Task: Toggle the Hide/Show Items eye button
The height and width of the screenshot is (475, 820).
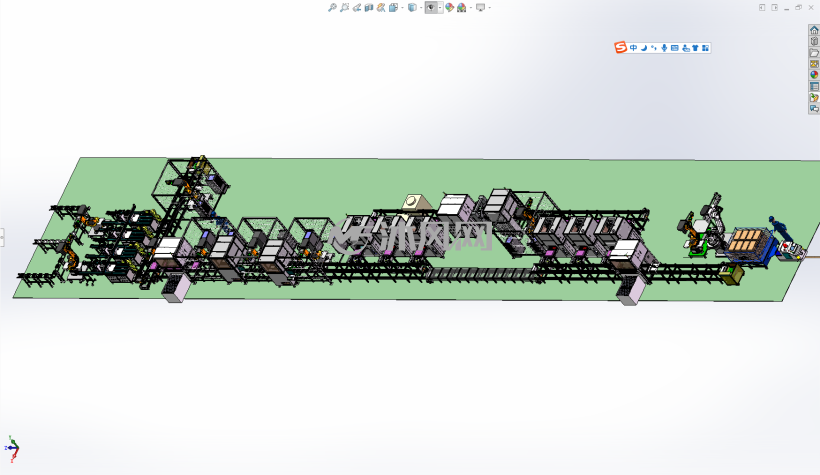Action: coord(431,7)
